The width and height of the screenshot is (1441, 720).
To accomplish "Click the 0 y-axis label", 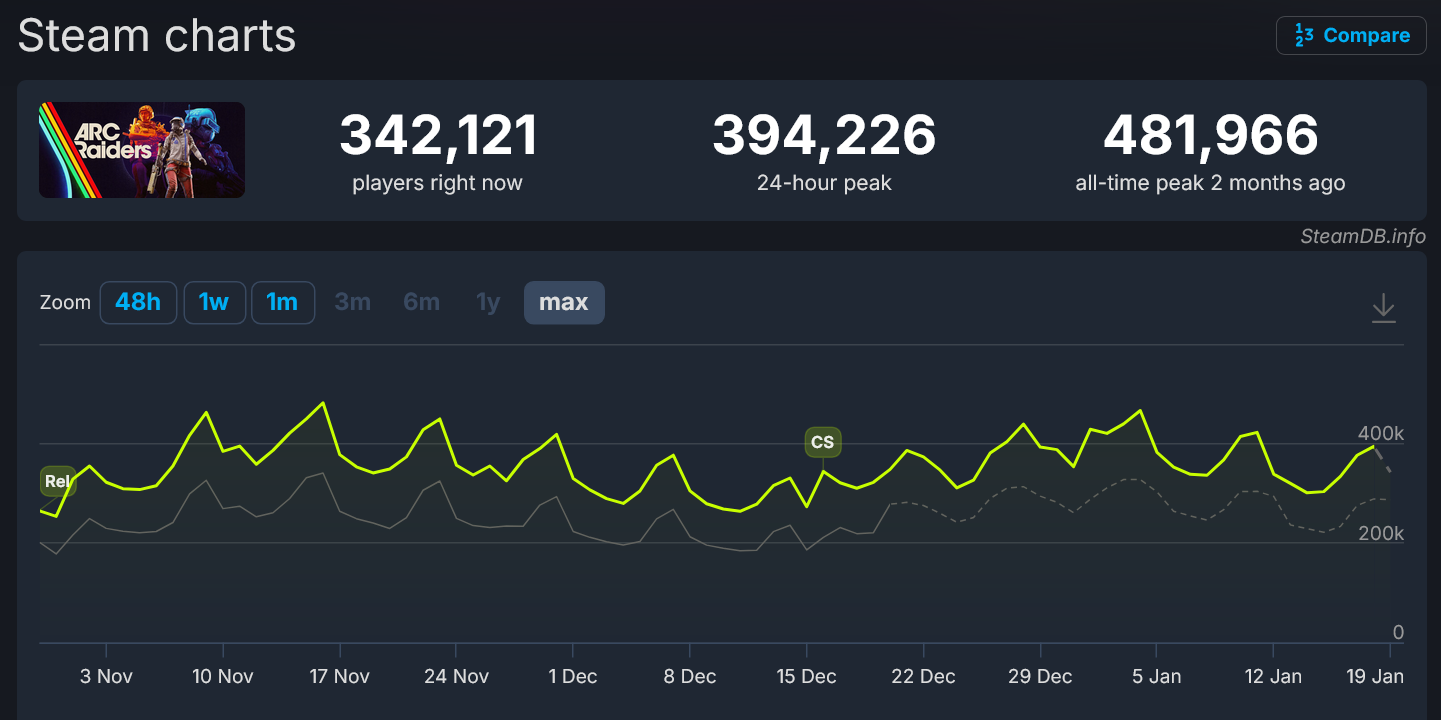I will (1398, 633).
